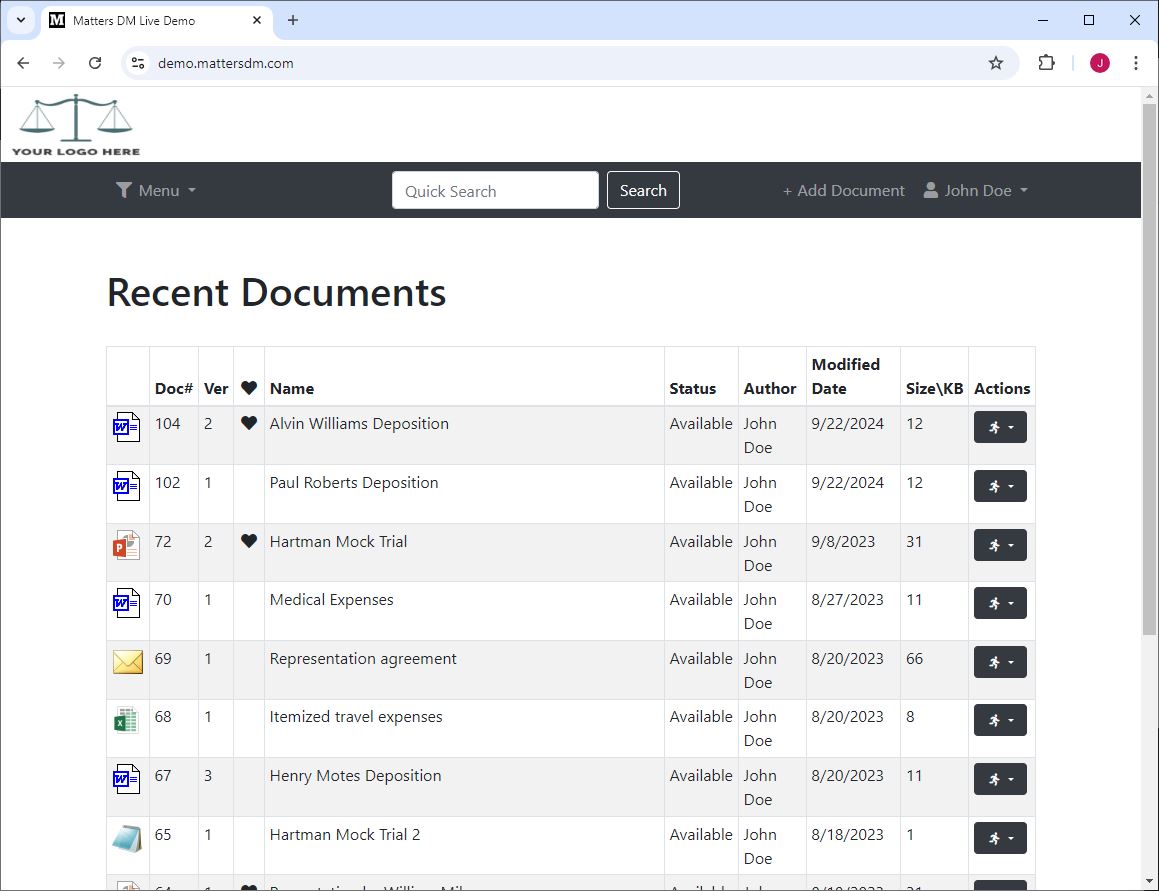
Task: Expand the Actions dropdown for Medical Expenses
Action: click(999, 603)
